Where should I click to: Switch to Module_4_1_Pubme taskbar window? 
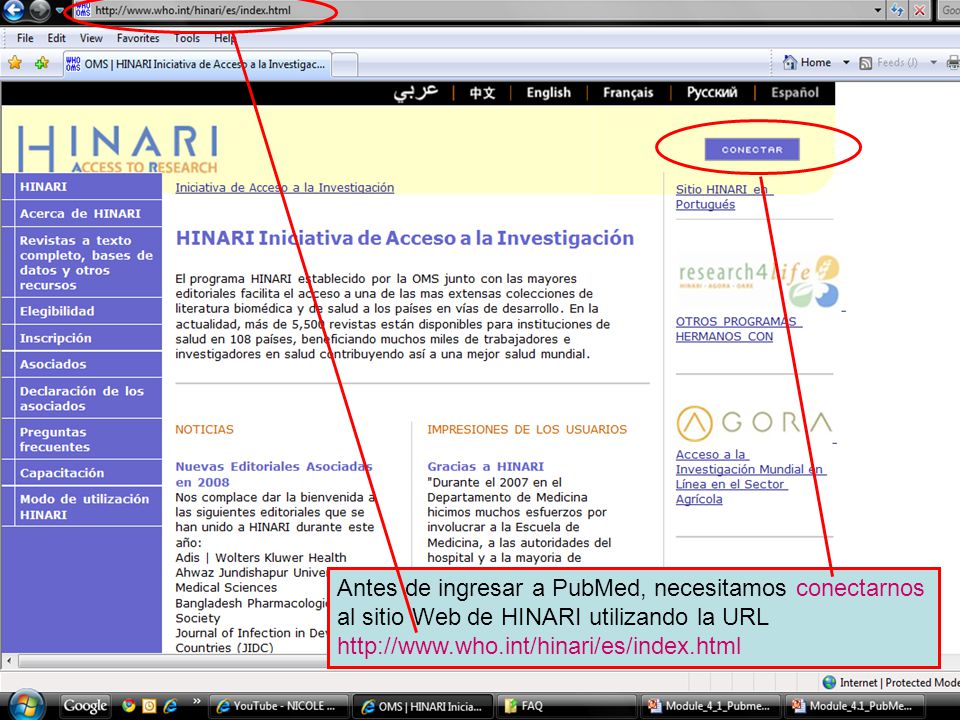coord(710,706)
